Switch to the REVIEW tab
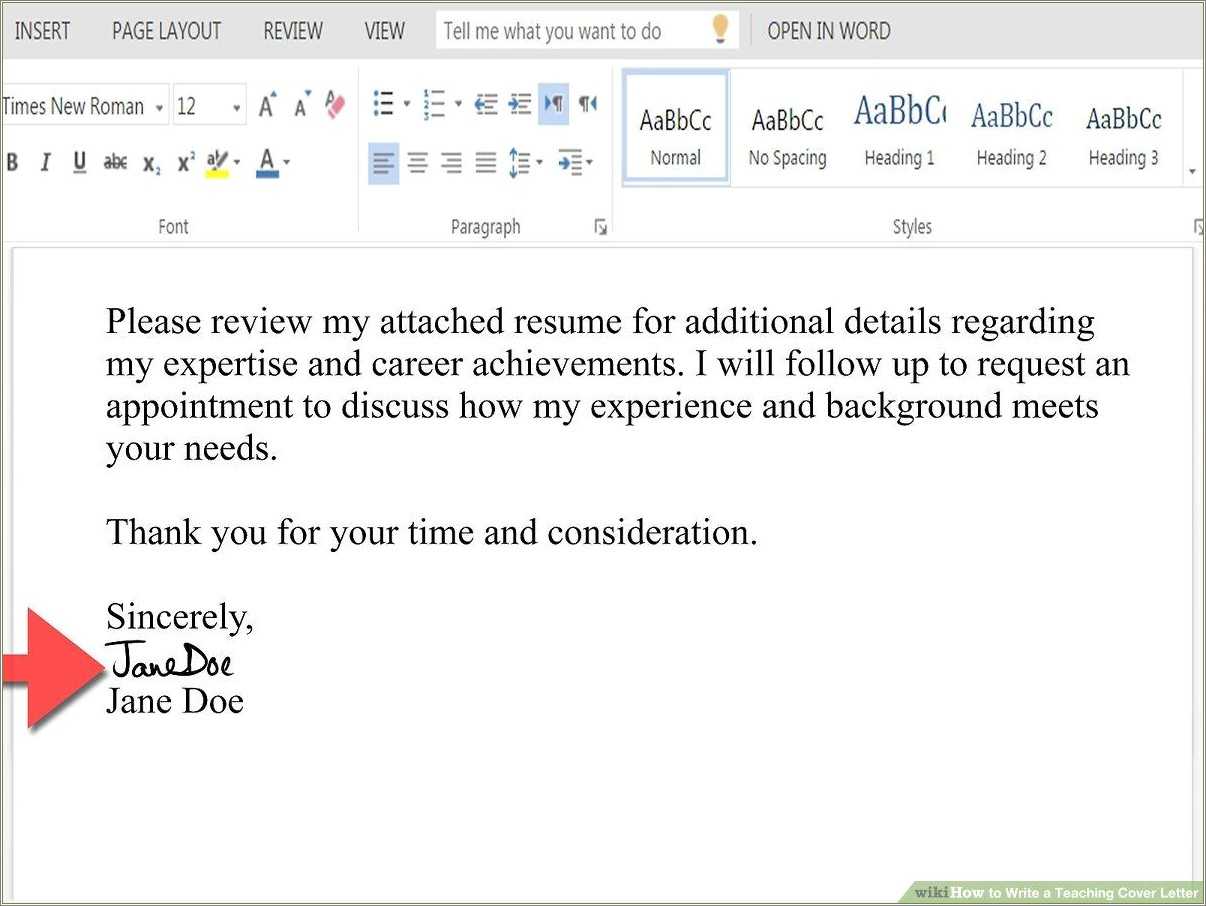 [292, 31]
